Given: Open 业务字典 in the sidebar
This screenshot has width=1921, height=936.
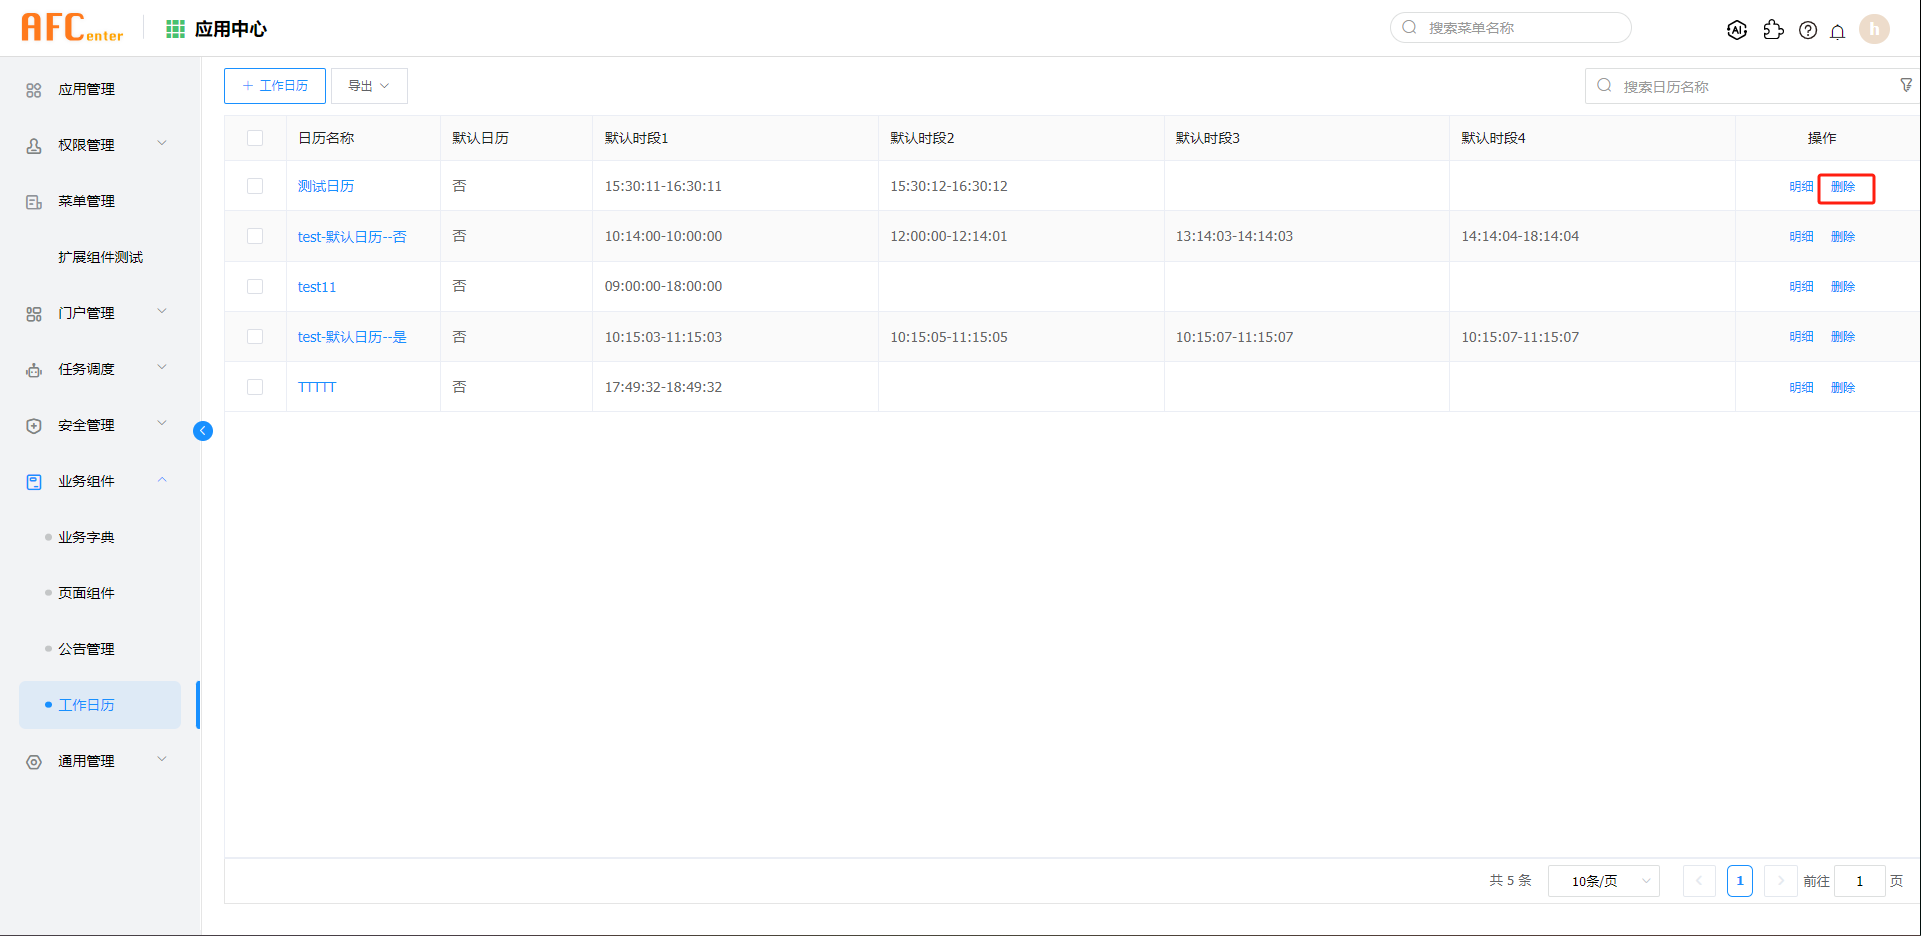Looking at the screenshot, I should tap(86, 537).
